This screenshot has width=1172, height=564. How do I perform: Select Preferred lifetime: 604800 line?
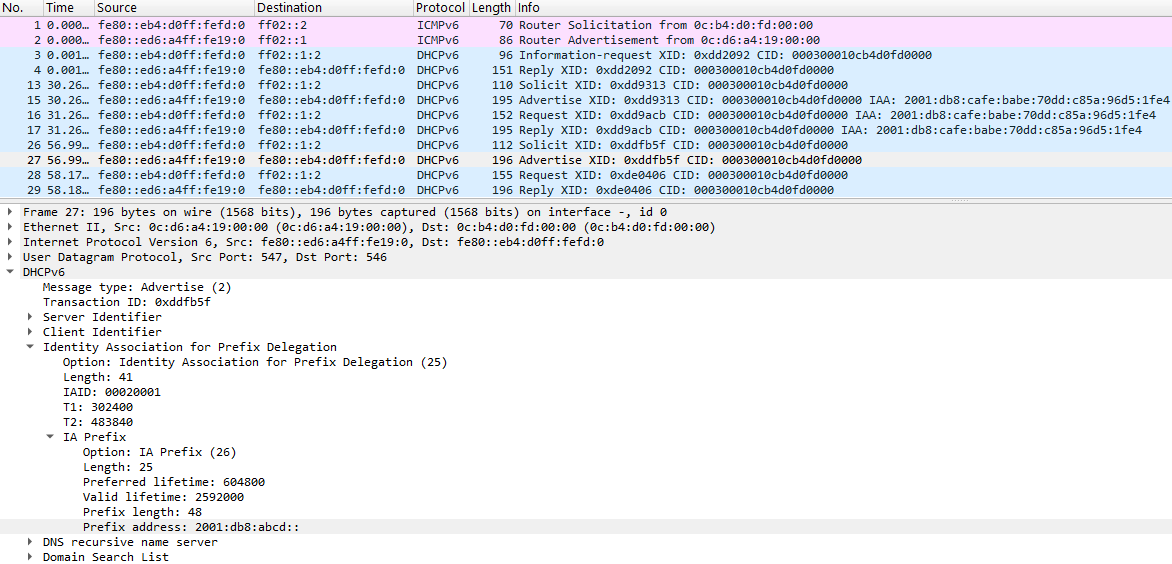tap(174, 482)
